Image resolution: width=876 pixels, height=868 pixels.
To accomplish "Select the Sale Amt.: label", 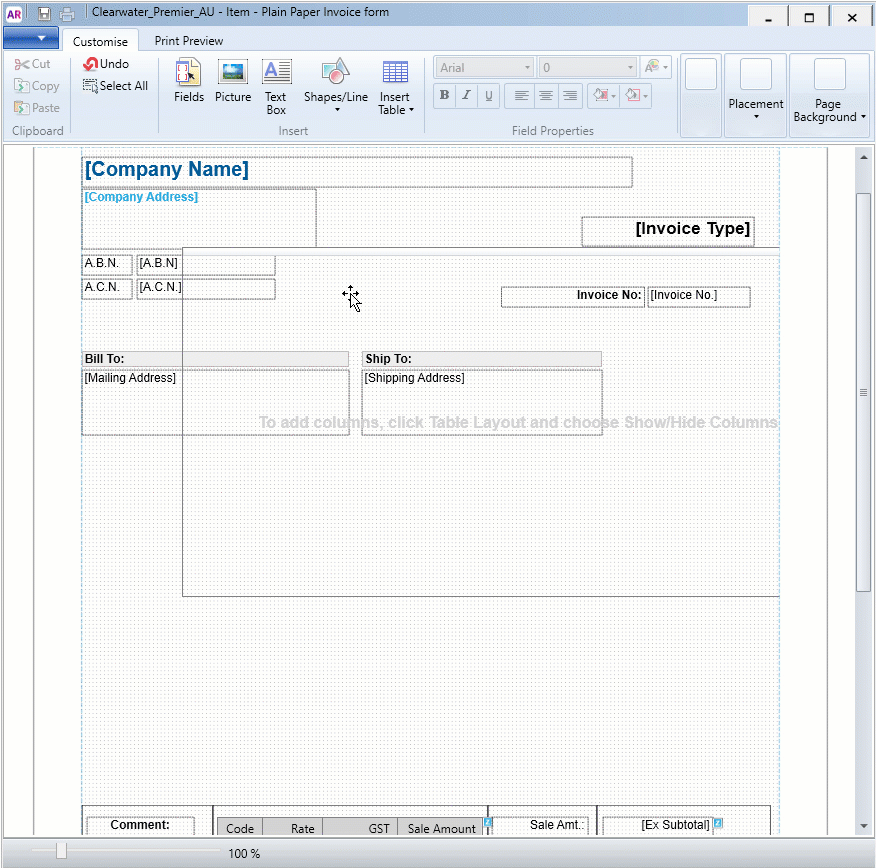I will pyautogui.click(x=540, y=825).
